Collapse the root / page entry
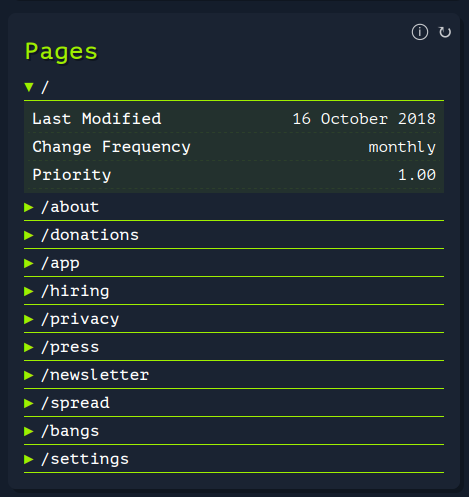 pos(29,87)
